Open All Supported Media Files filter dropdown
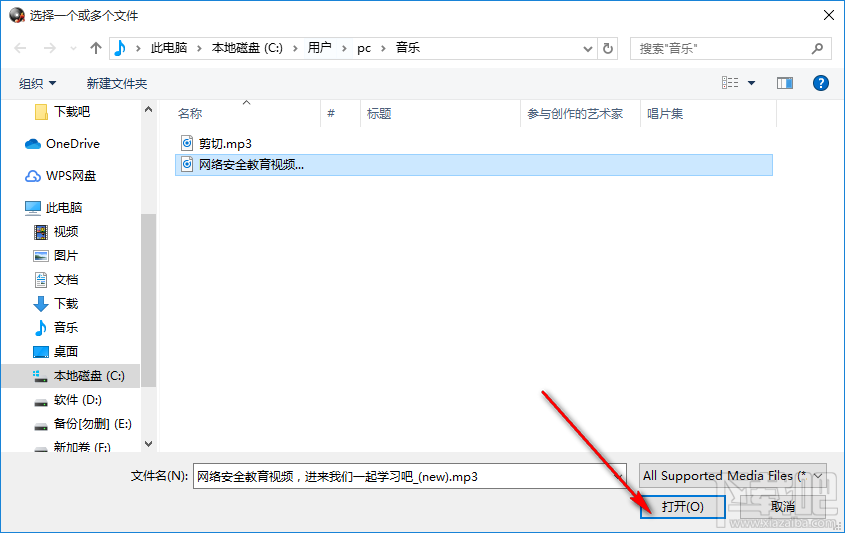The image size is (845, 533). (732, 476)
